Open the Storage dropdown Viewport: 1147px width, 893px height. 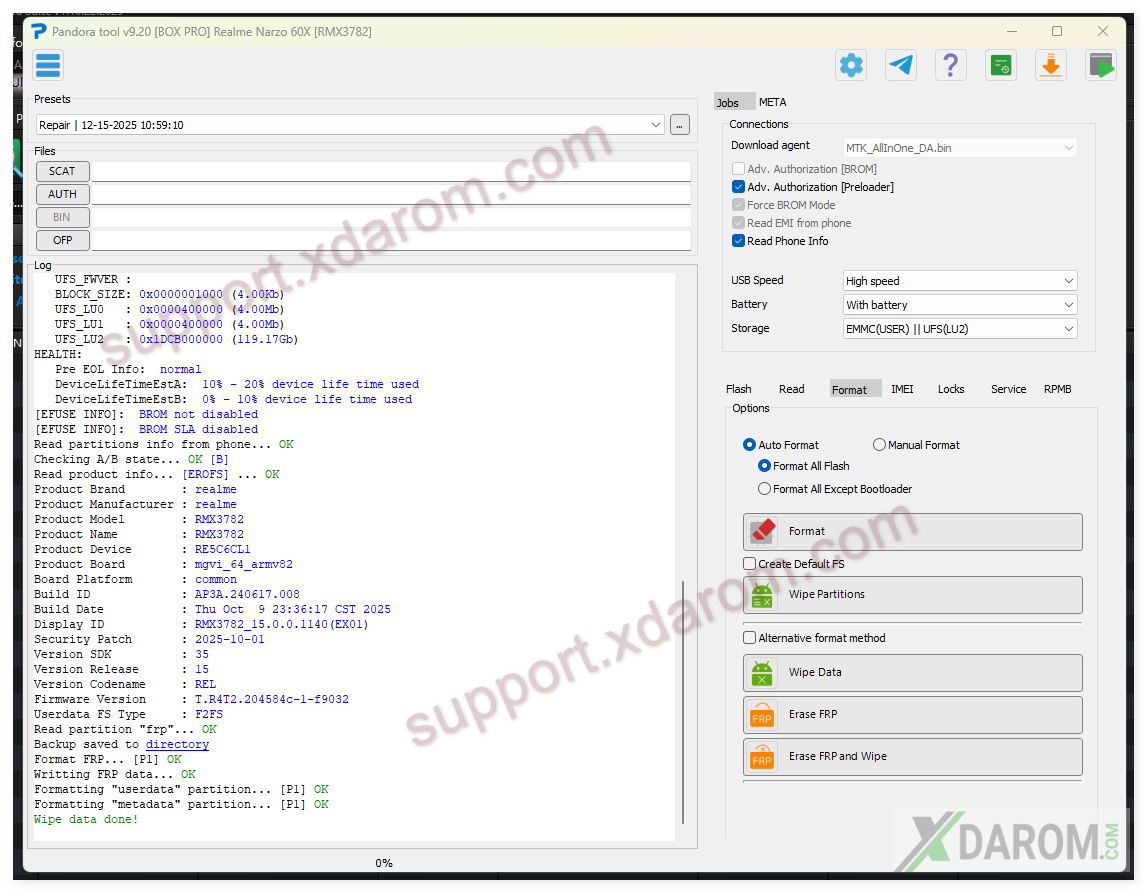(x=960, y=329)
